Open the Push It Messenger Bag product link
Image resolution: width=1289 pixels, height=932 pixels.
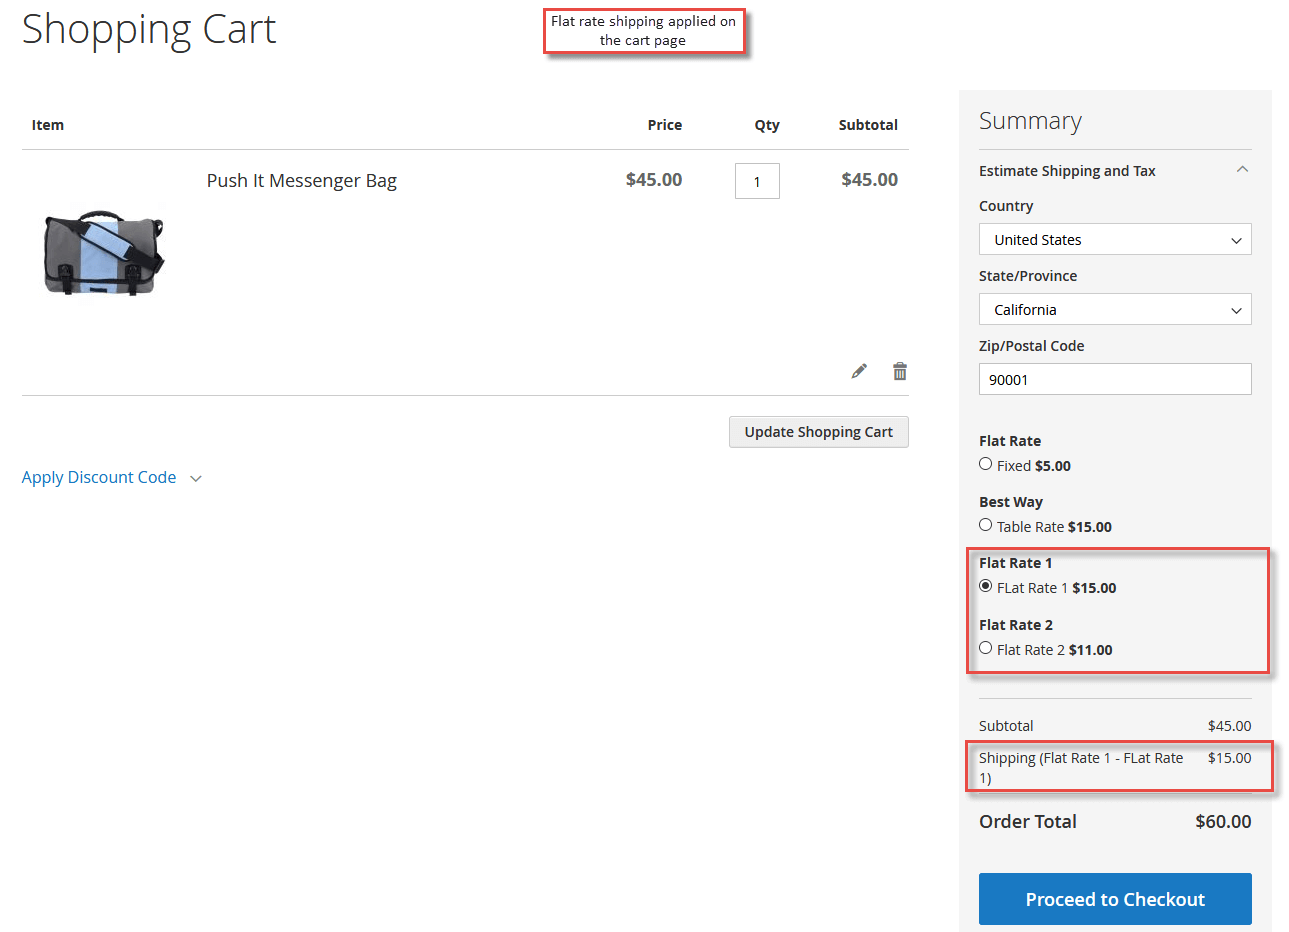[x=301, y=181]
